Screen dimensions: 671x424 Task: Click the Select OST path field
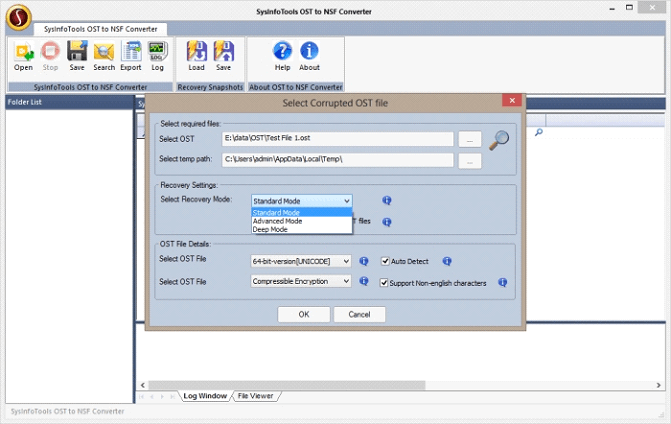coord(338,139)
